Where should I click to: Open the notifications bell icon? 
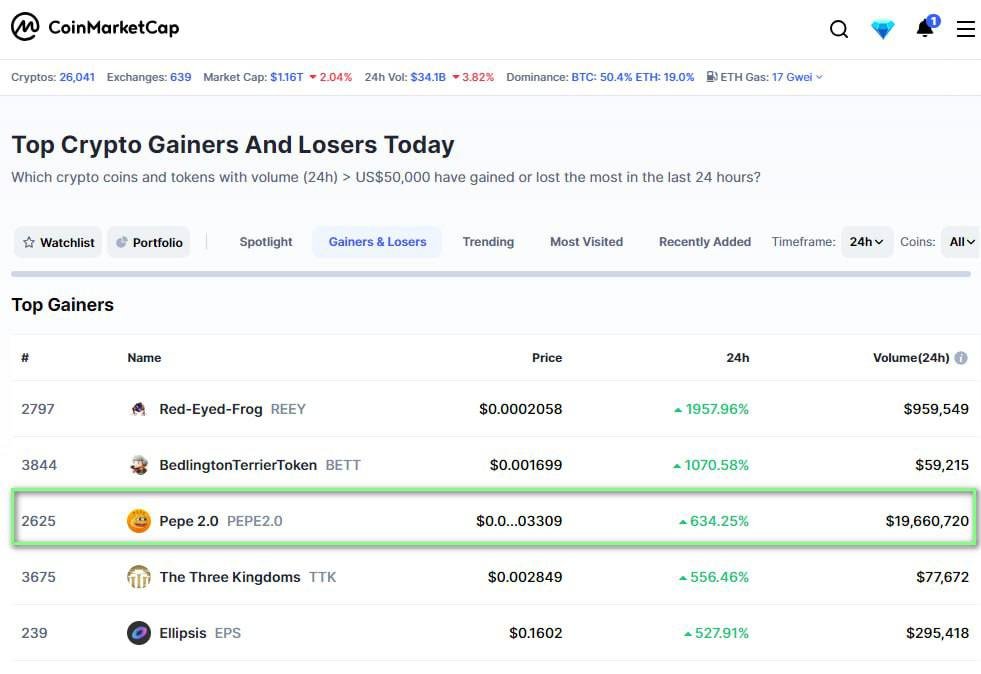pyautogui.click(x=925, y=28)
